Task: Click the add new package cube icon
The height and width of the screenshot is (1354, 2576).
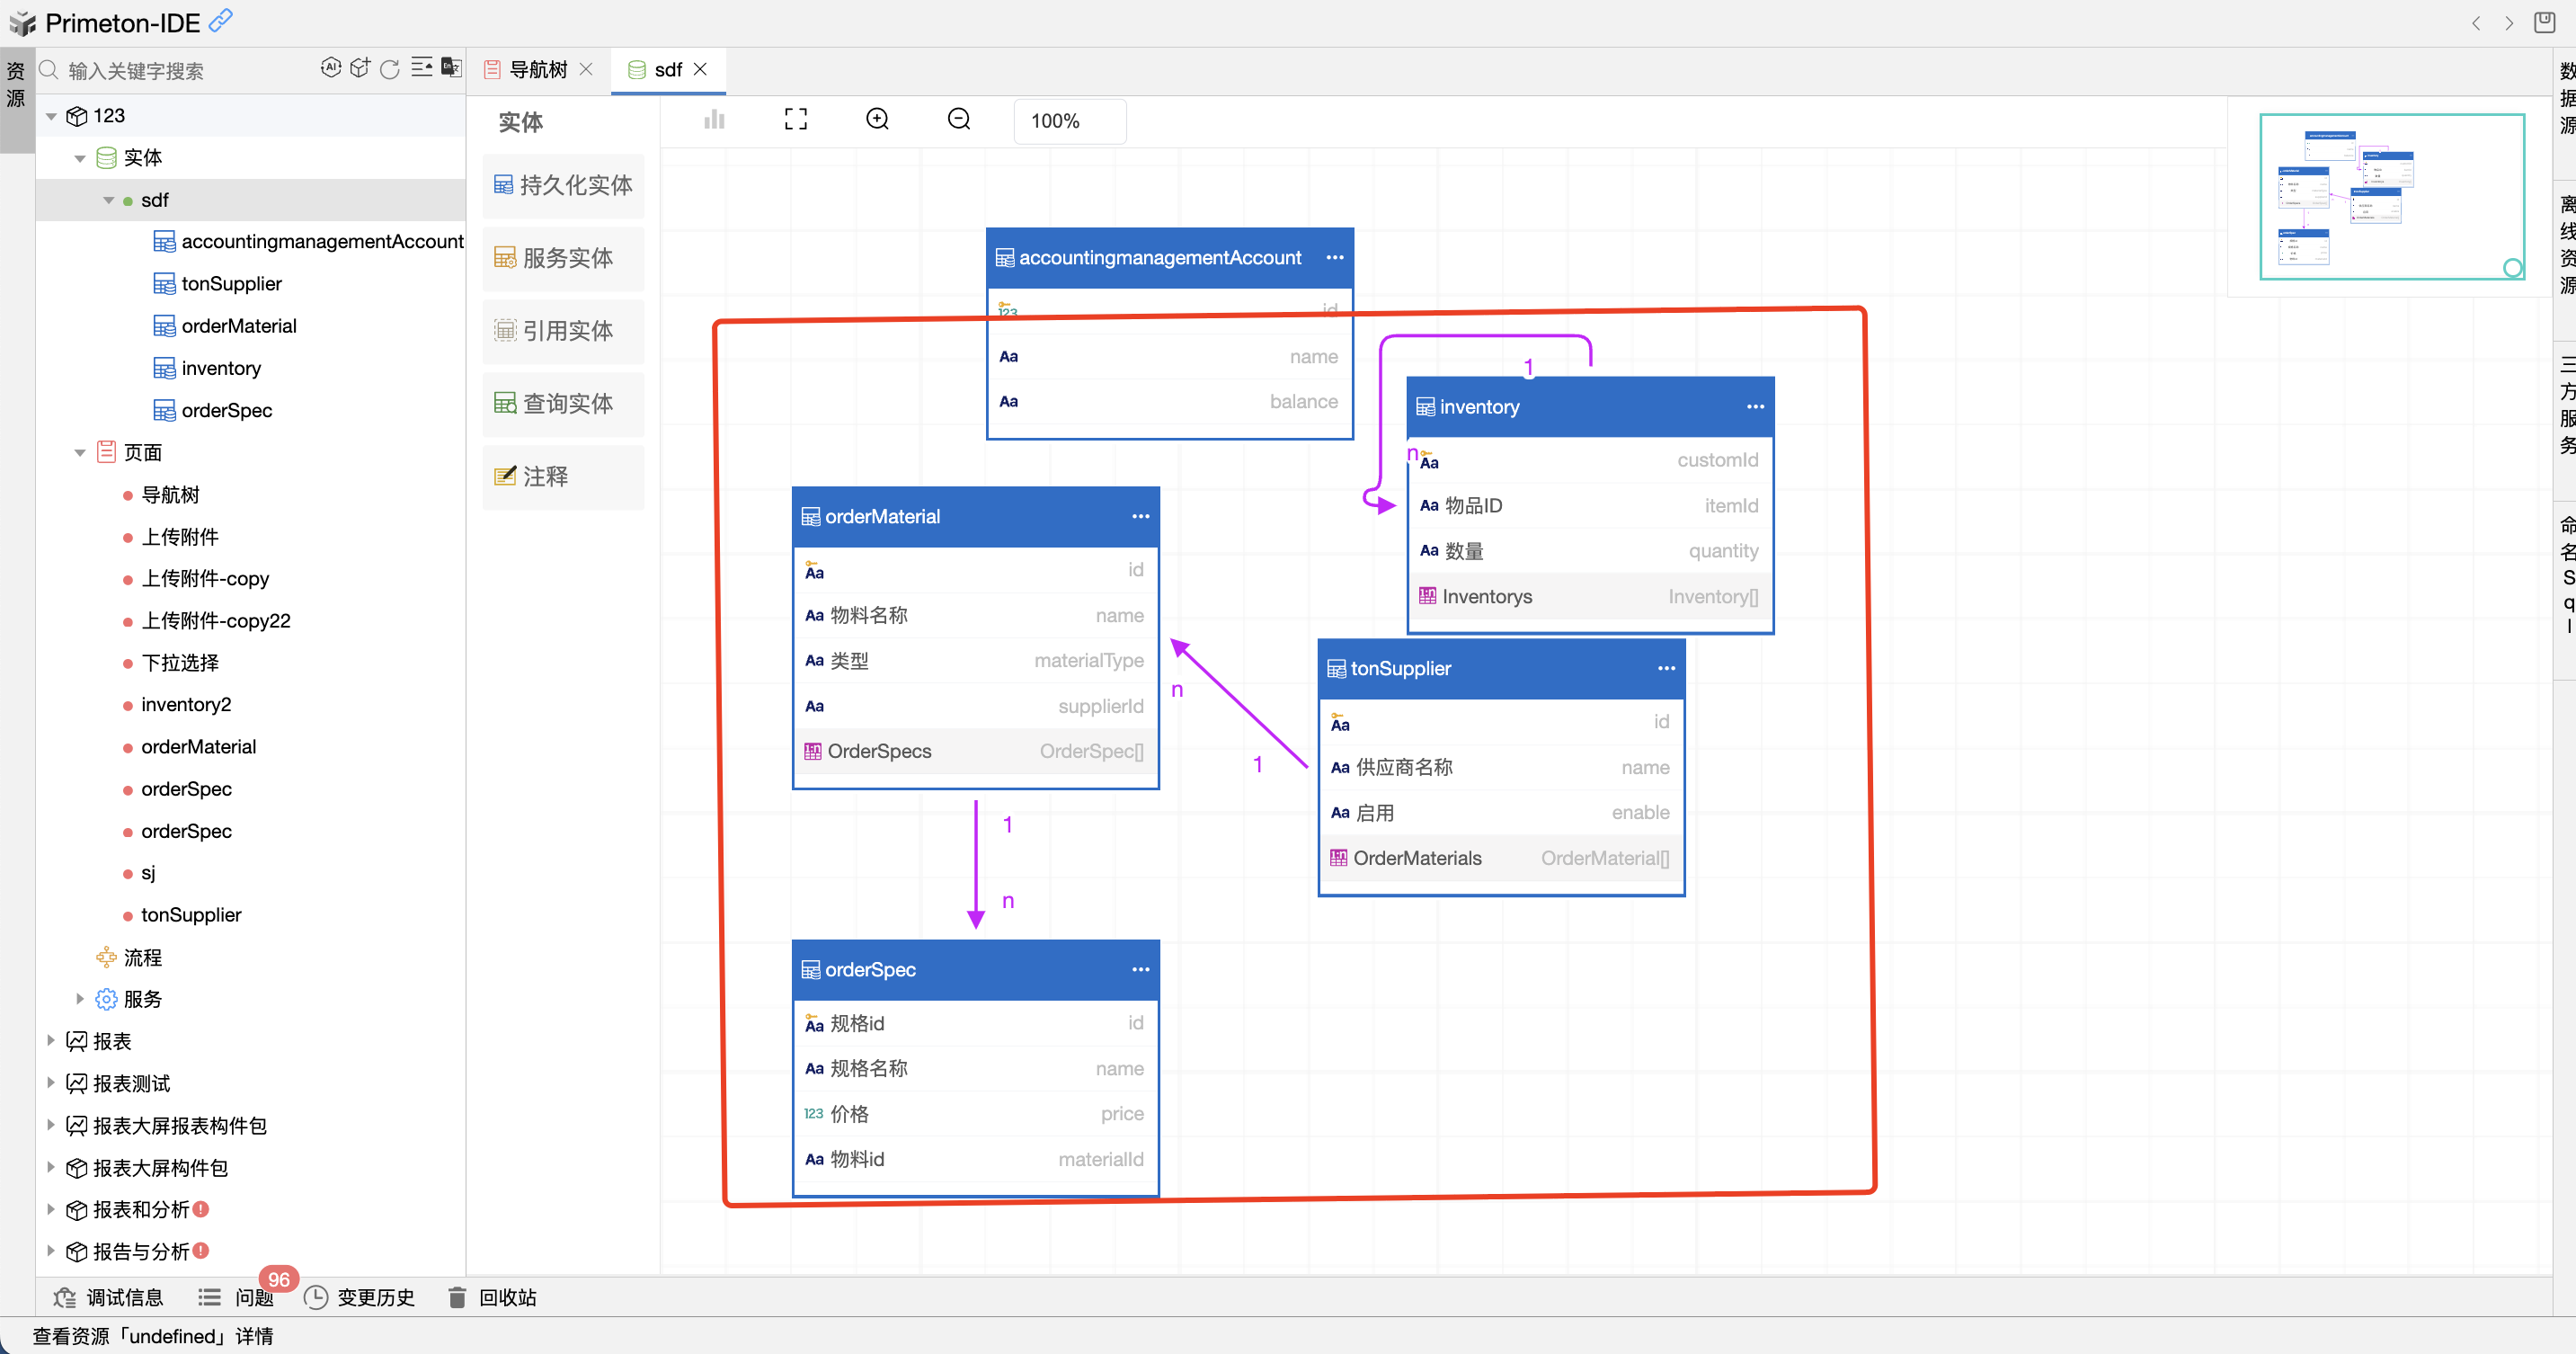Action: point(360,68)
